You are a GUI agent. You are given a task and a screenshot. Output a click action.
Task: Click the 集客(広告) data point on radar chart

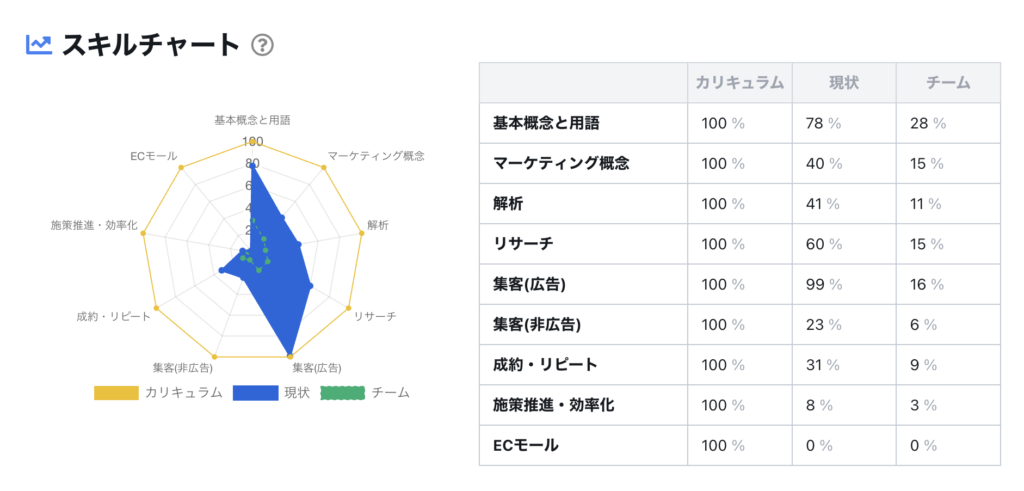click(x=290, y=355)
